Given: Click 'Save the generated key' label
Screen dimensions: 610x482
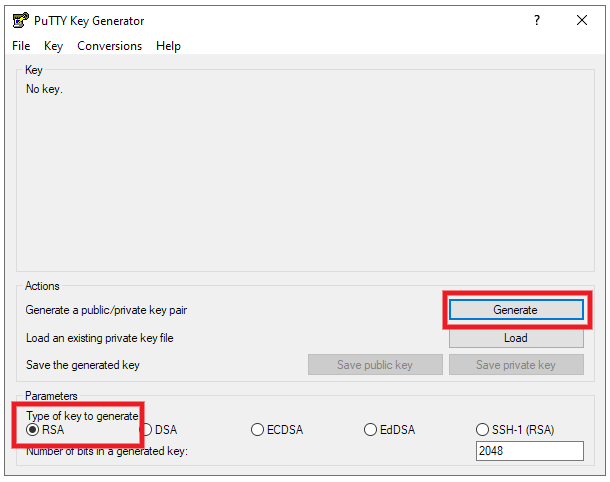Looking at the screenshot, I should (x=82, y=365).
